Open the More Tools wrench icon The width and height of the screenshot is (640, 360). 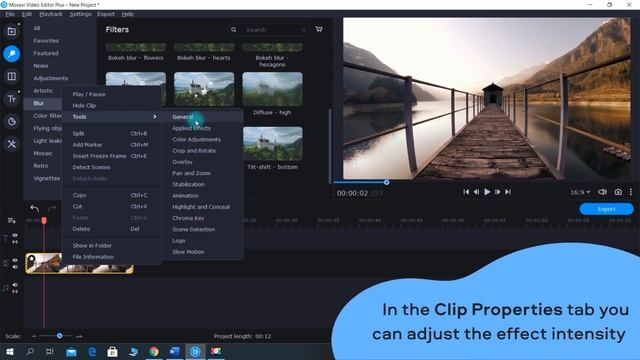(11, 144)
